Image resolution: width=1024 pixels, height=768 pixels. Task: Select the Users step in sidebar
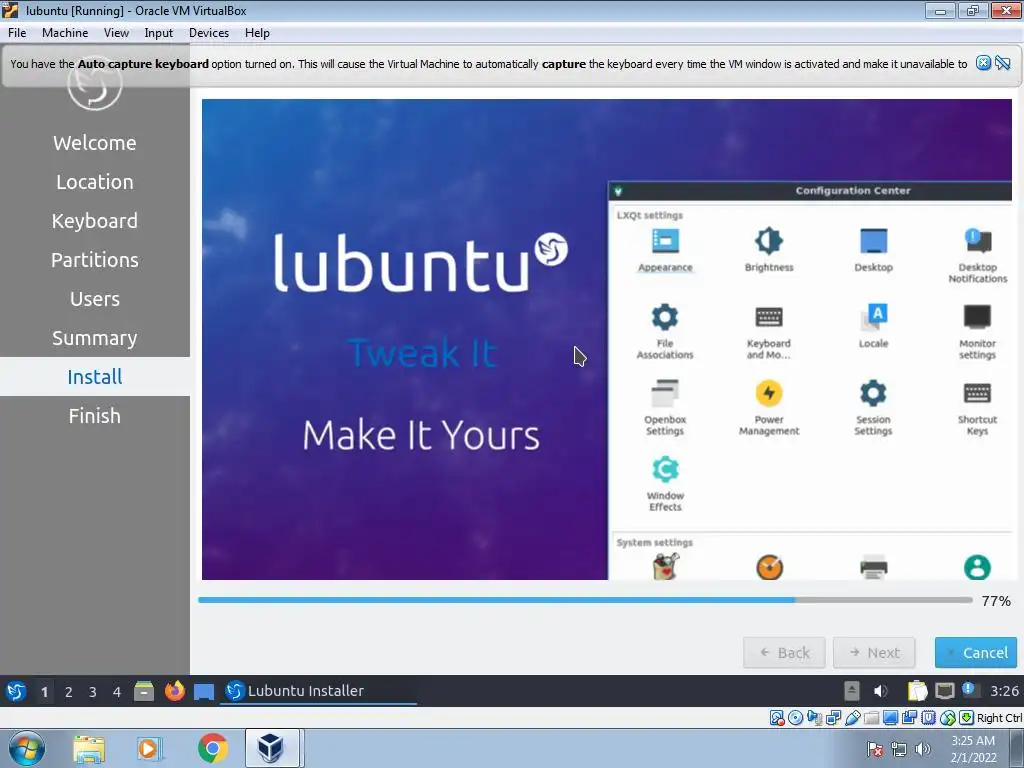tap(95, 299)
